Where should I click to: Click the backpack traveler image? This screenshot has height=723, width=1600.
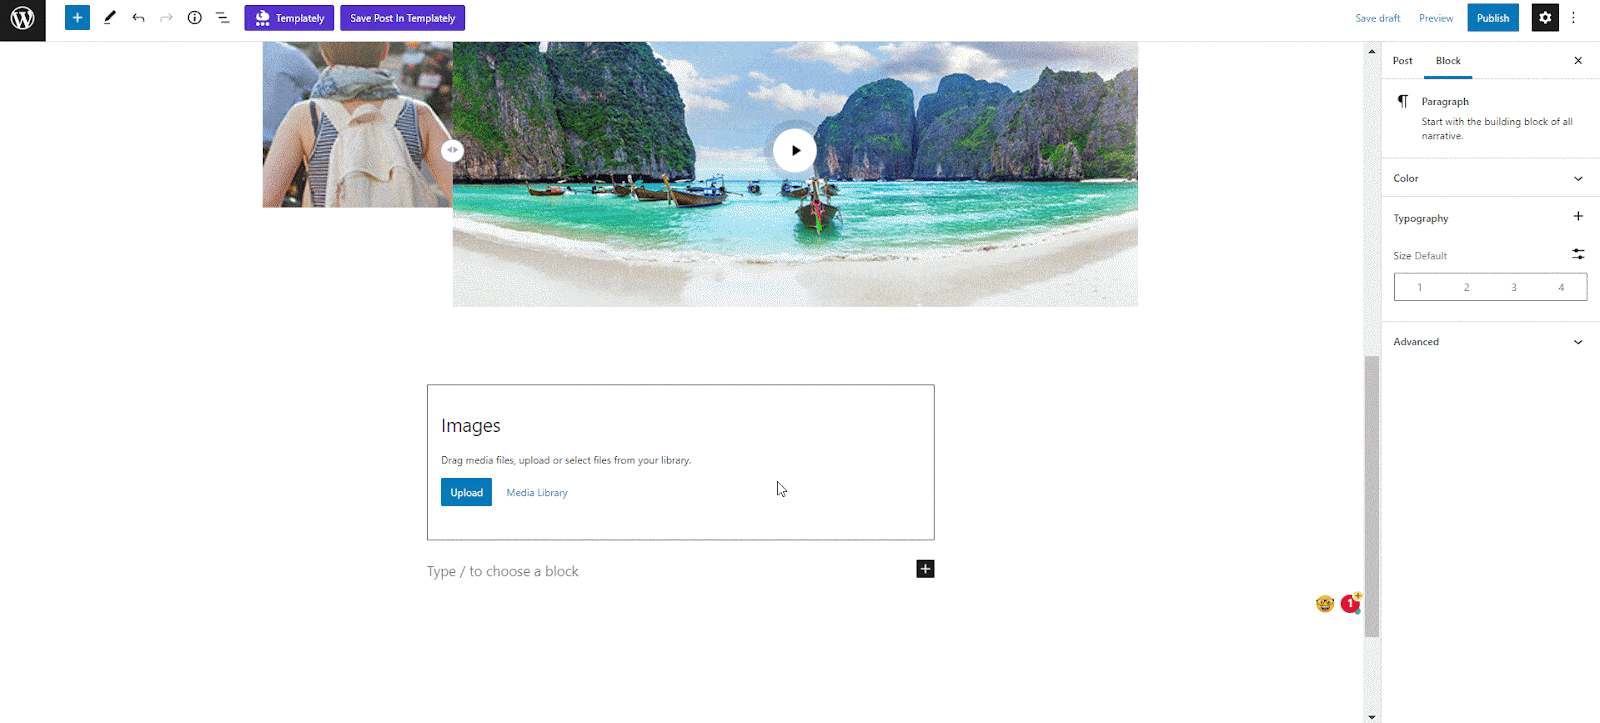click(x=357, y=124)
